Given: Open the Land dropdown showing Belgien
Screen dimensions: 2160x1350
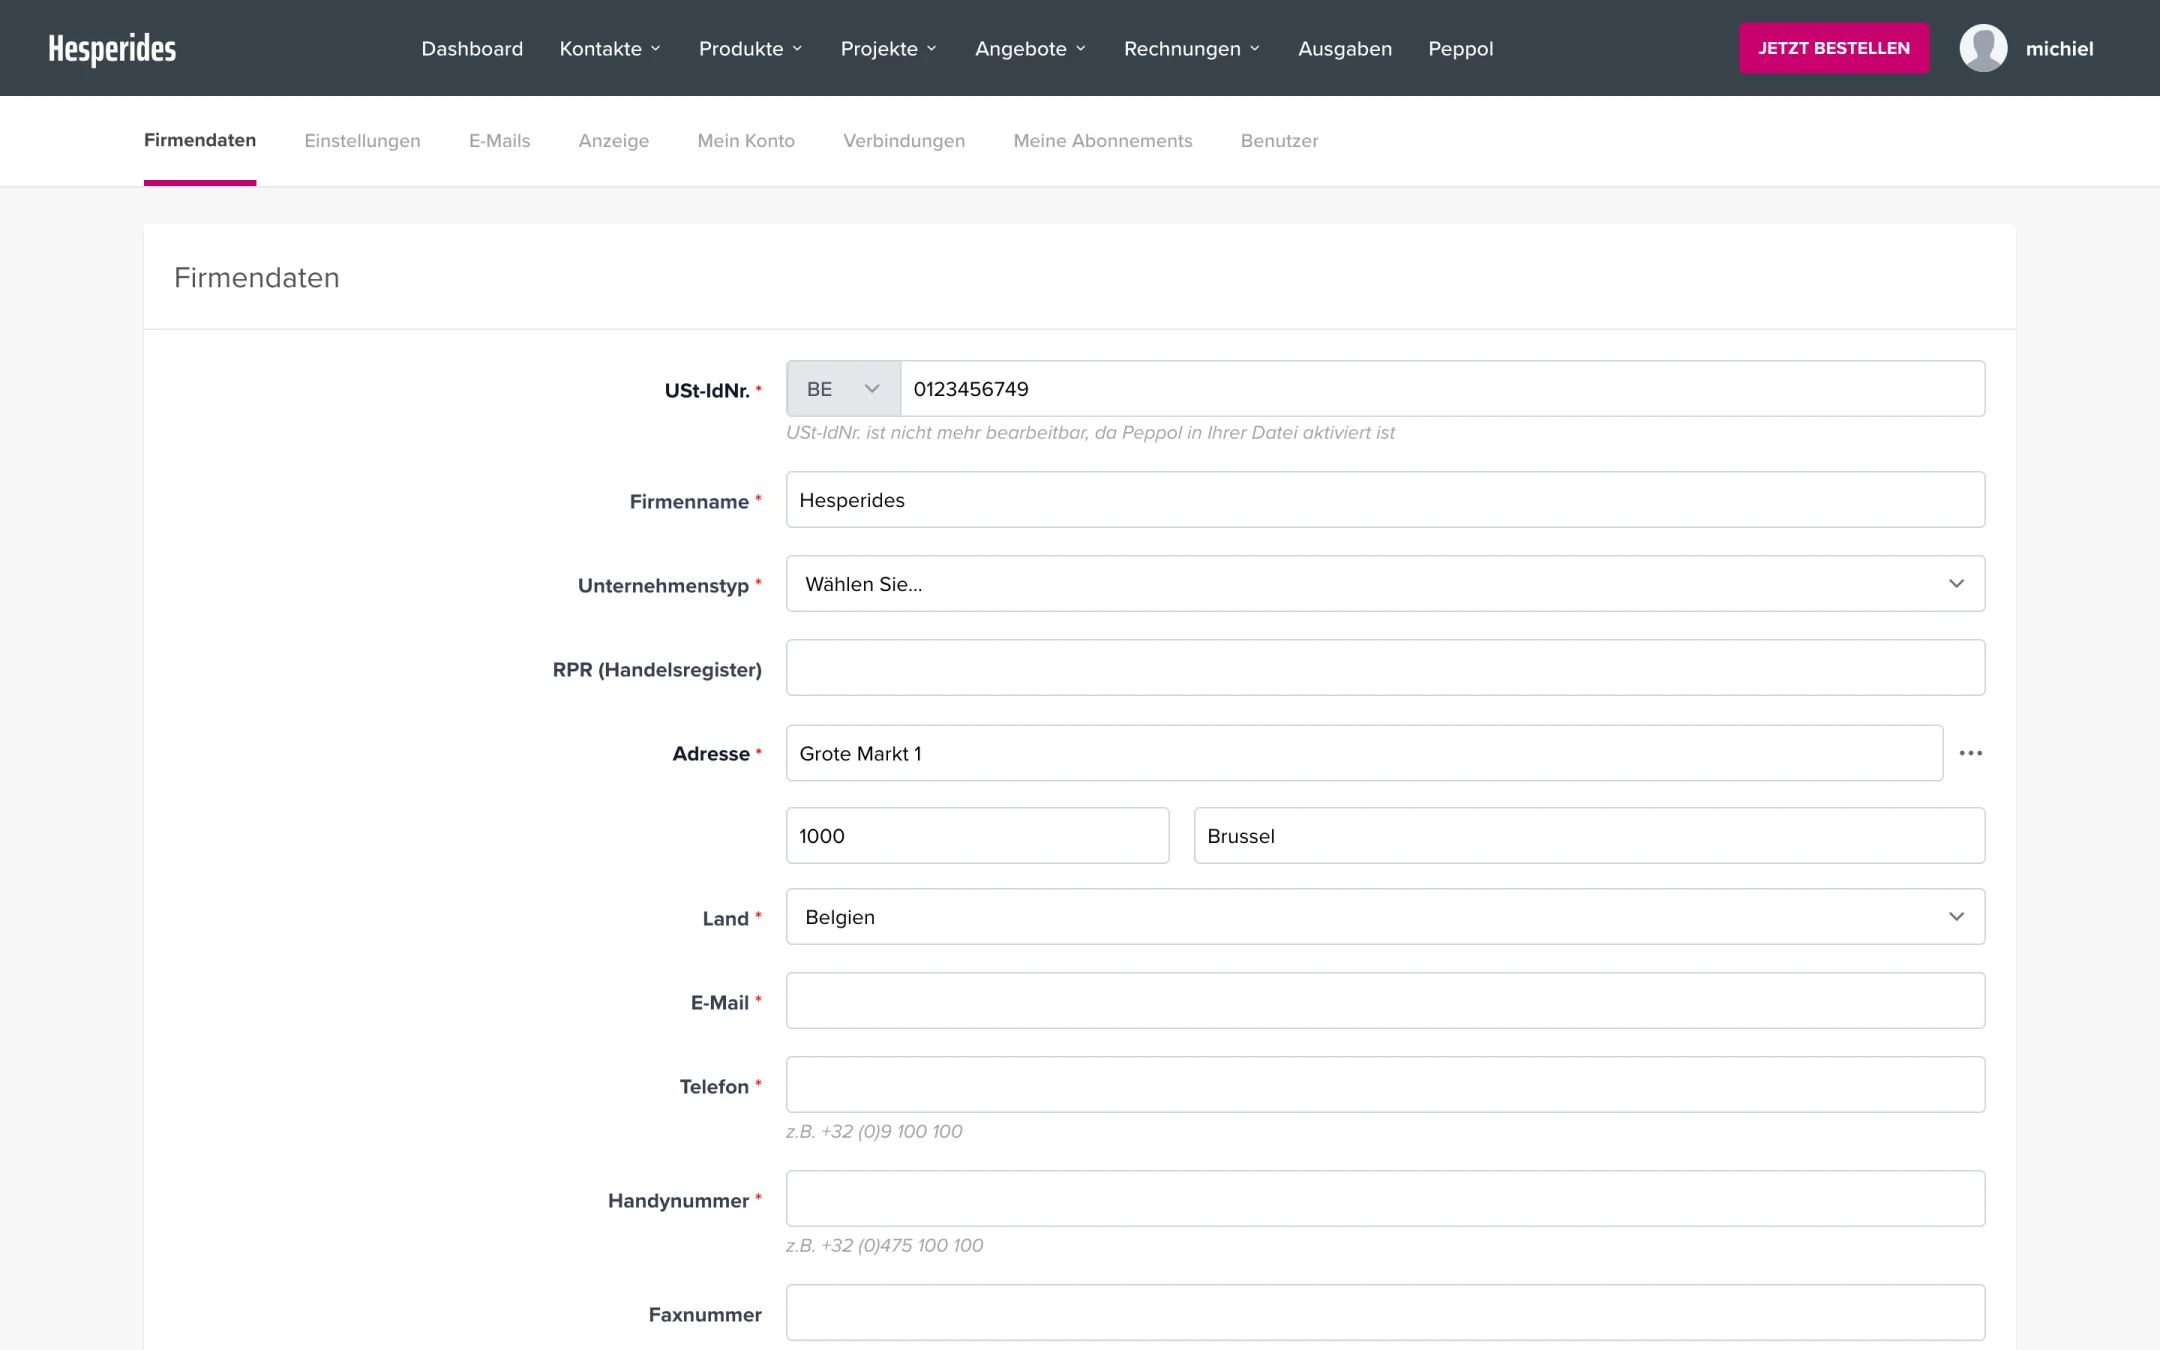Looking at the screenshot, I should click(x=1385, y=917).
